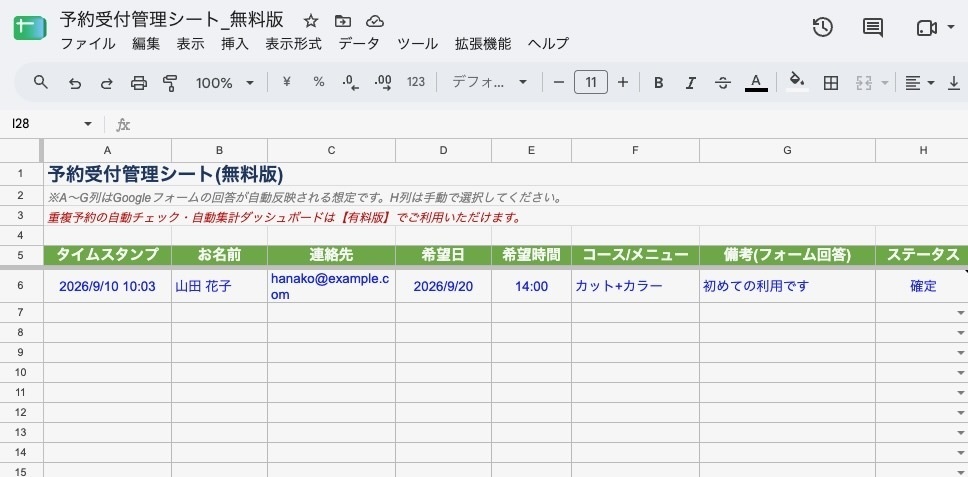Screen dimensions: 968x477
Task: Select the カット+カラー cell
Action: click(635, 286)
